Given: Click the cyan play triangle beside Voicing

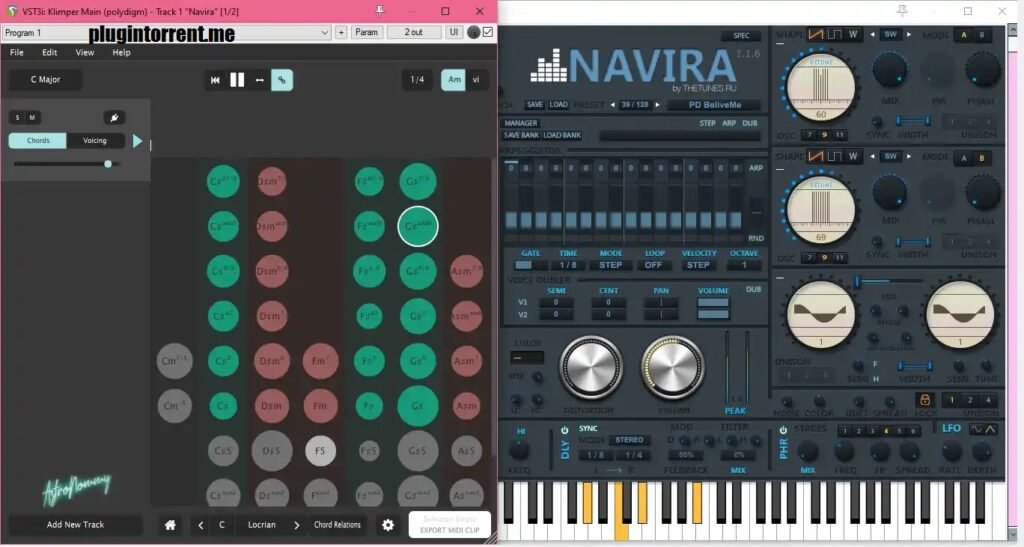Looking at the screenshot, I should pyautogui.click(x=137, y=140).
